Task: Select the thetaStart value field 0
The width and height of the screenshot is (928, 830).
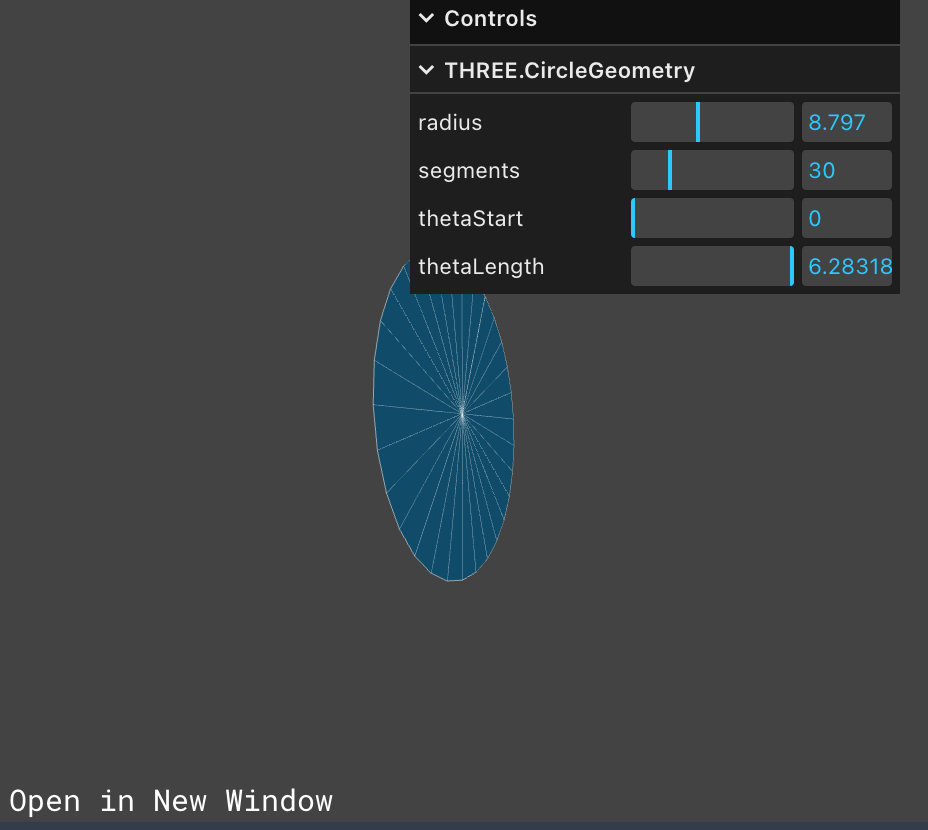Action: coord(846,218)
